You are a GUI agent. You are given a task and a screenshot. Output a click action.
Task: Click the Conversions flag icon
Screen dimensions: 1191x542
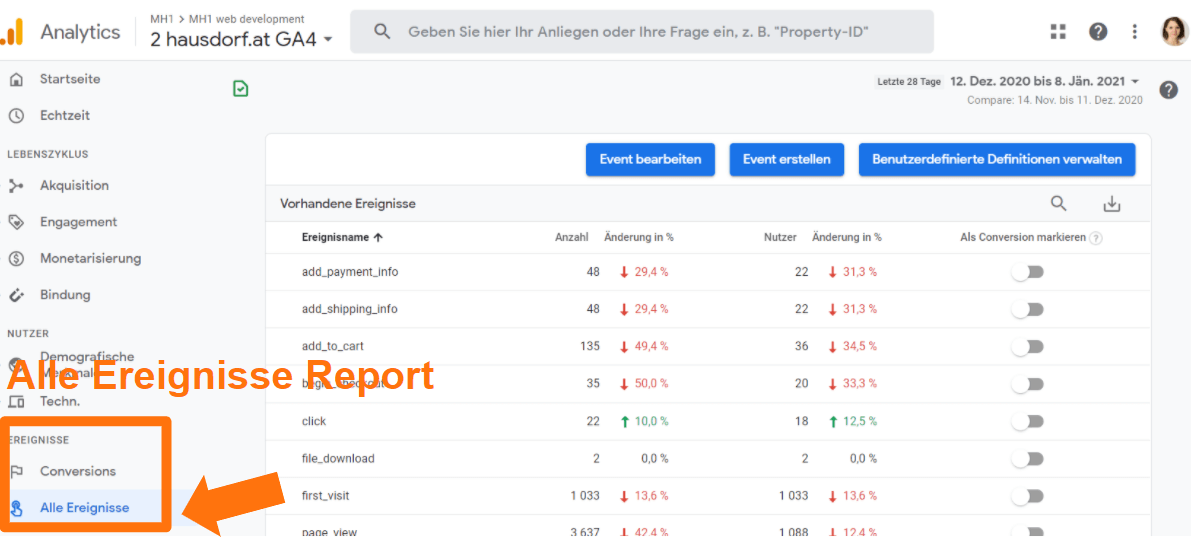(x=16, y=471)
